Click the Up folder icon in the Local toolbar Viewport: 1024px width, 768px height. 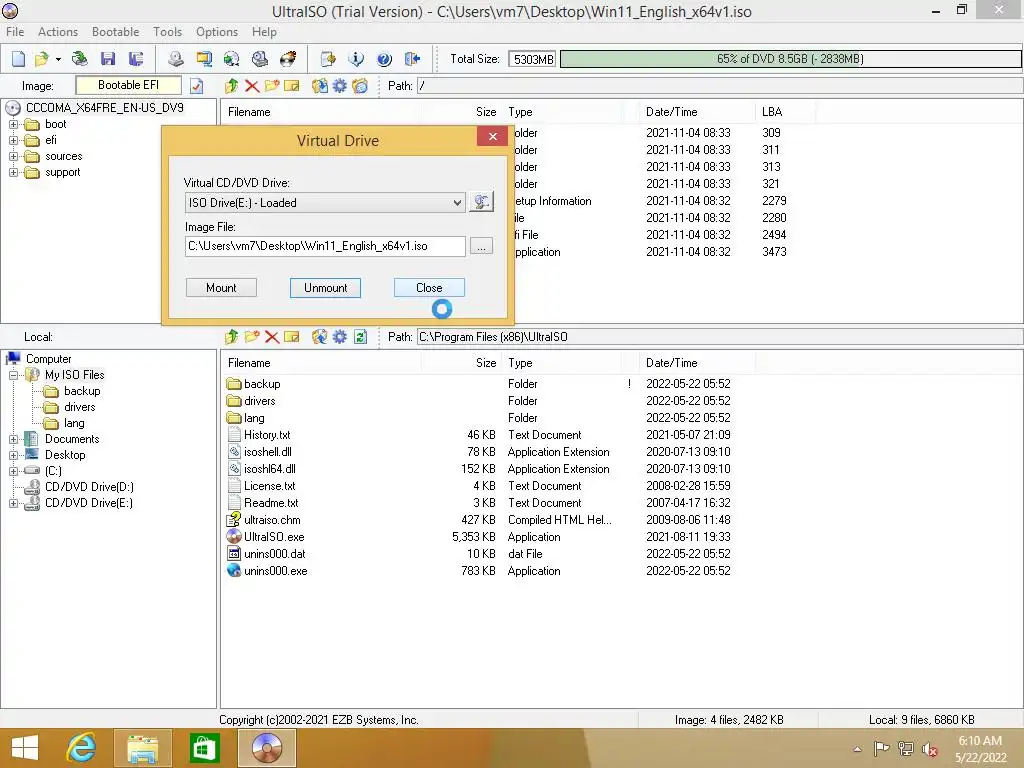[231, 337]
